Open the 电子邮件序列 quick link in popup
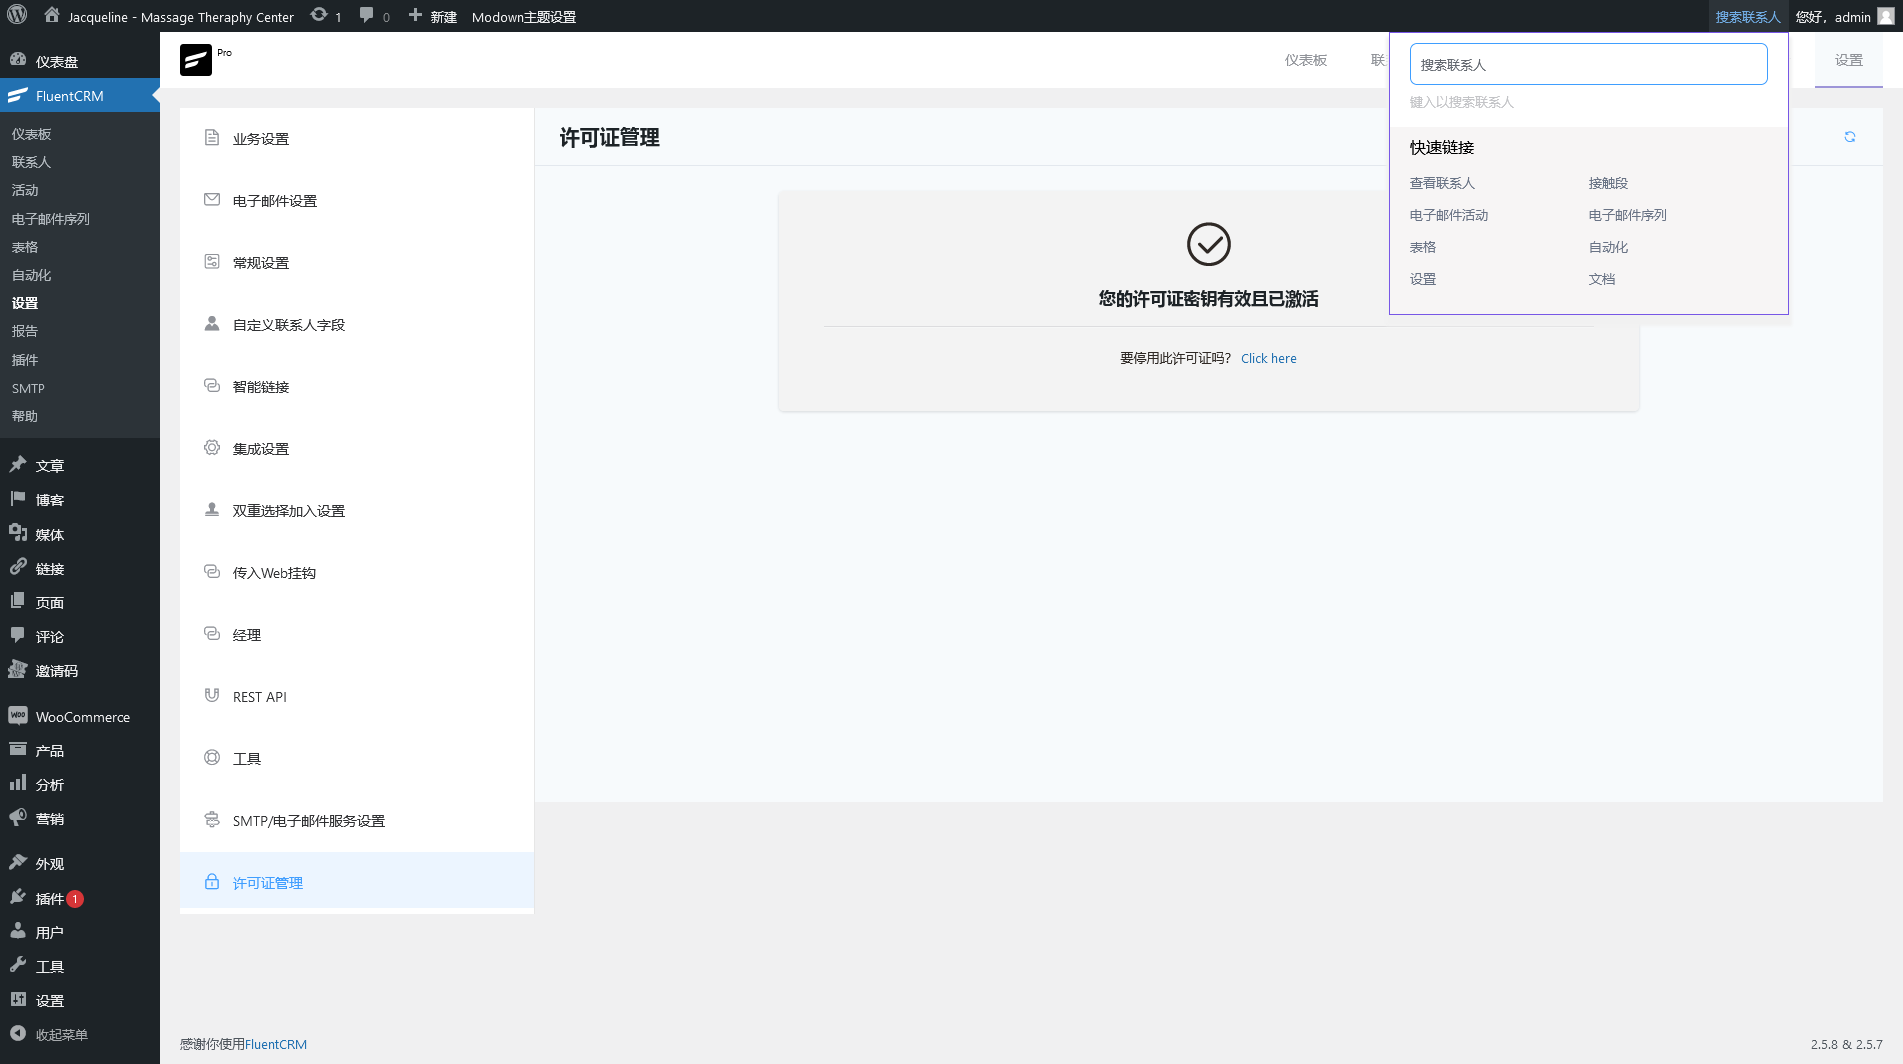 (x=1628, y=215)
